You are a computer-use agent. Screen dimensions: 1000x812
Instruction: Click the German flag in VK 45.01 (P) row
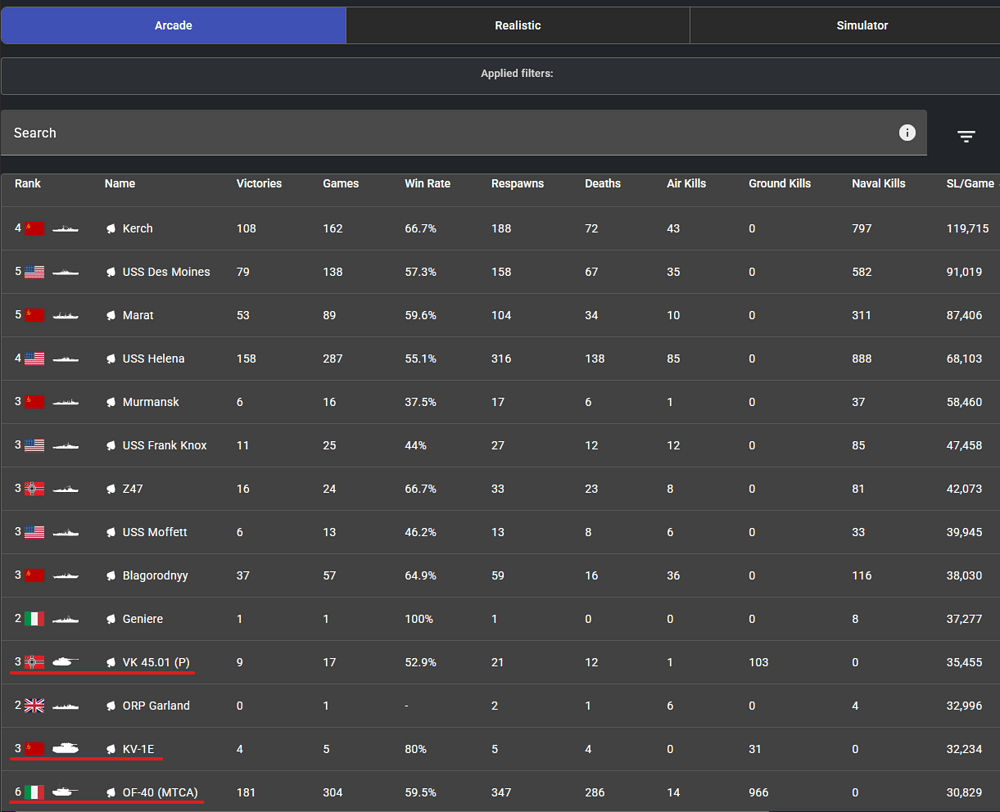coord(34,662)
